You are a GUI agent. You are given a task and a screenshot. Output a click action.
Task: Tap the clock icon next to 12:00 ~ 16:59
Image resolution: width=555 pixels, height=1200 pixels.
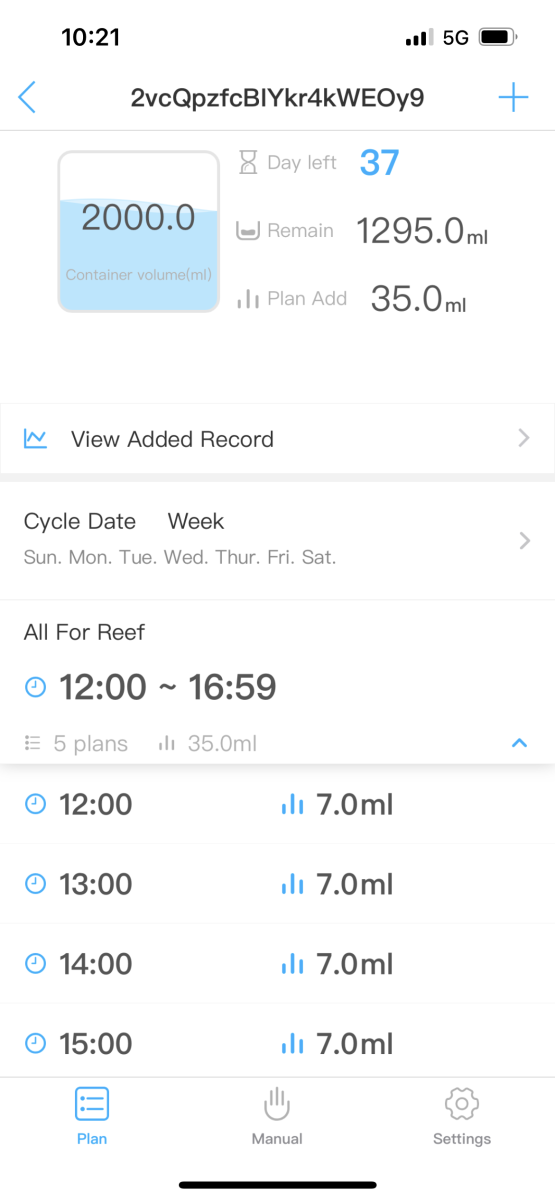click(x=35, y=687)
